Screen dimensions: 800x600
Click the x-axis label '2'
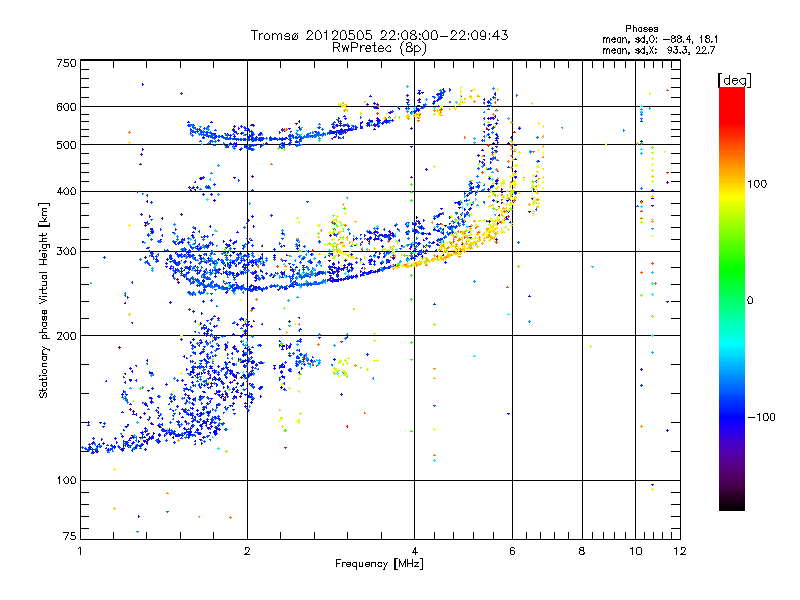pos(247,551)
